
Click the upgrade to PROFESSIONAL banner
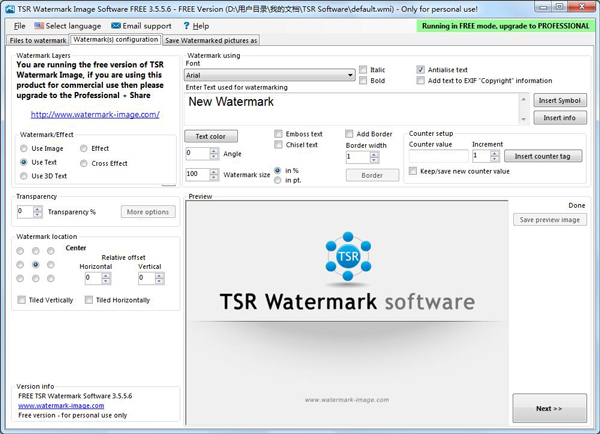pos(505,26)
